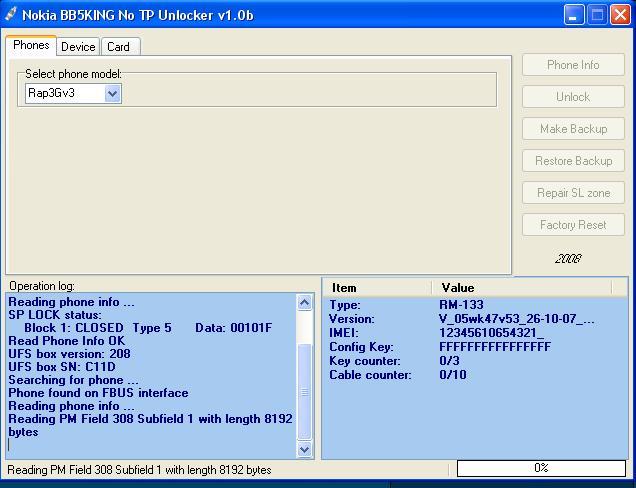636x488 pixels.
Task: Click the Factory Reset button
Action: (573, 225)
